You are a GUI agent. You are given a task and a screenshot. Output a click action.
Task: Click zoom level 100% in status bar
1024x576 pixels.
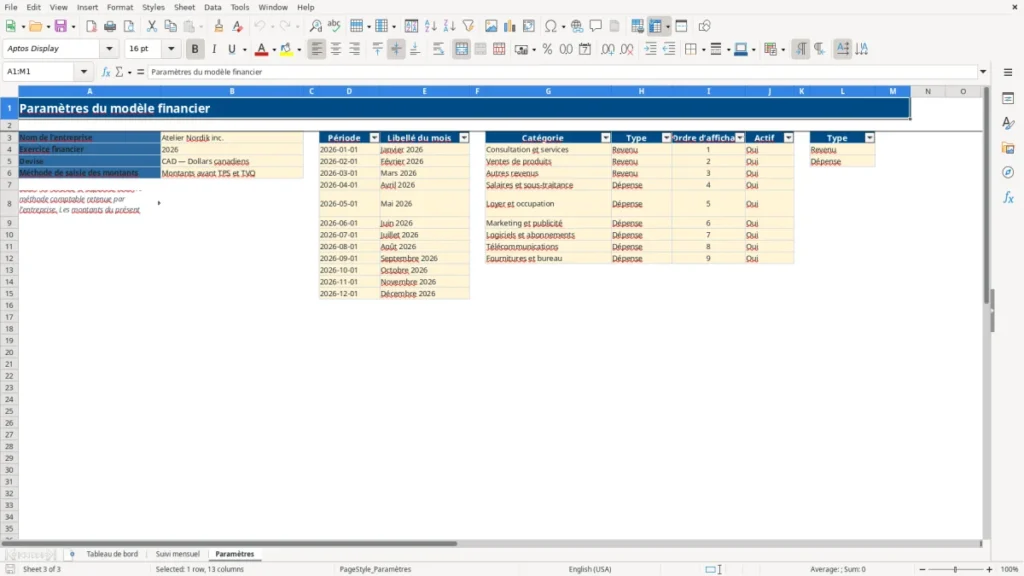(1010, 569)
